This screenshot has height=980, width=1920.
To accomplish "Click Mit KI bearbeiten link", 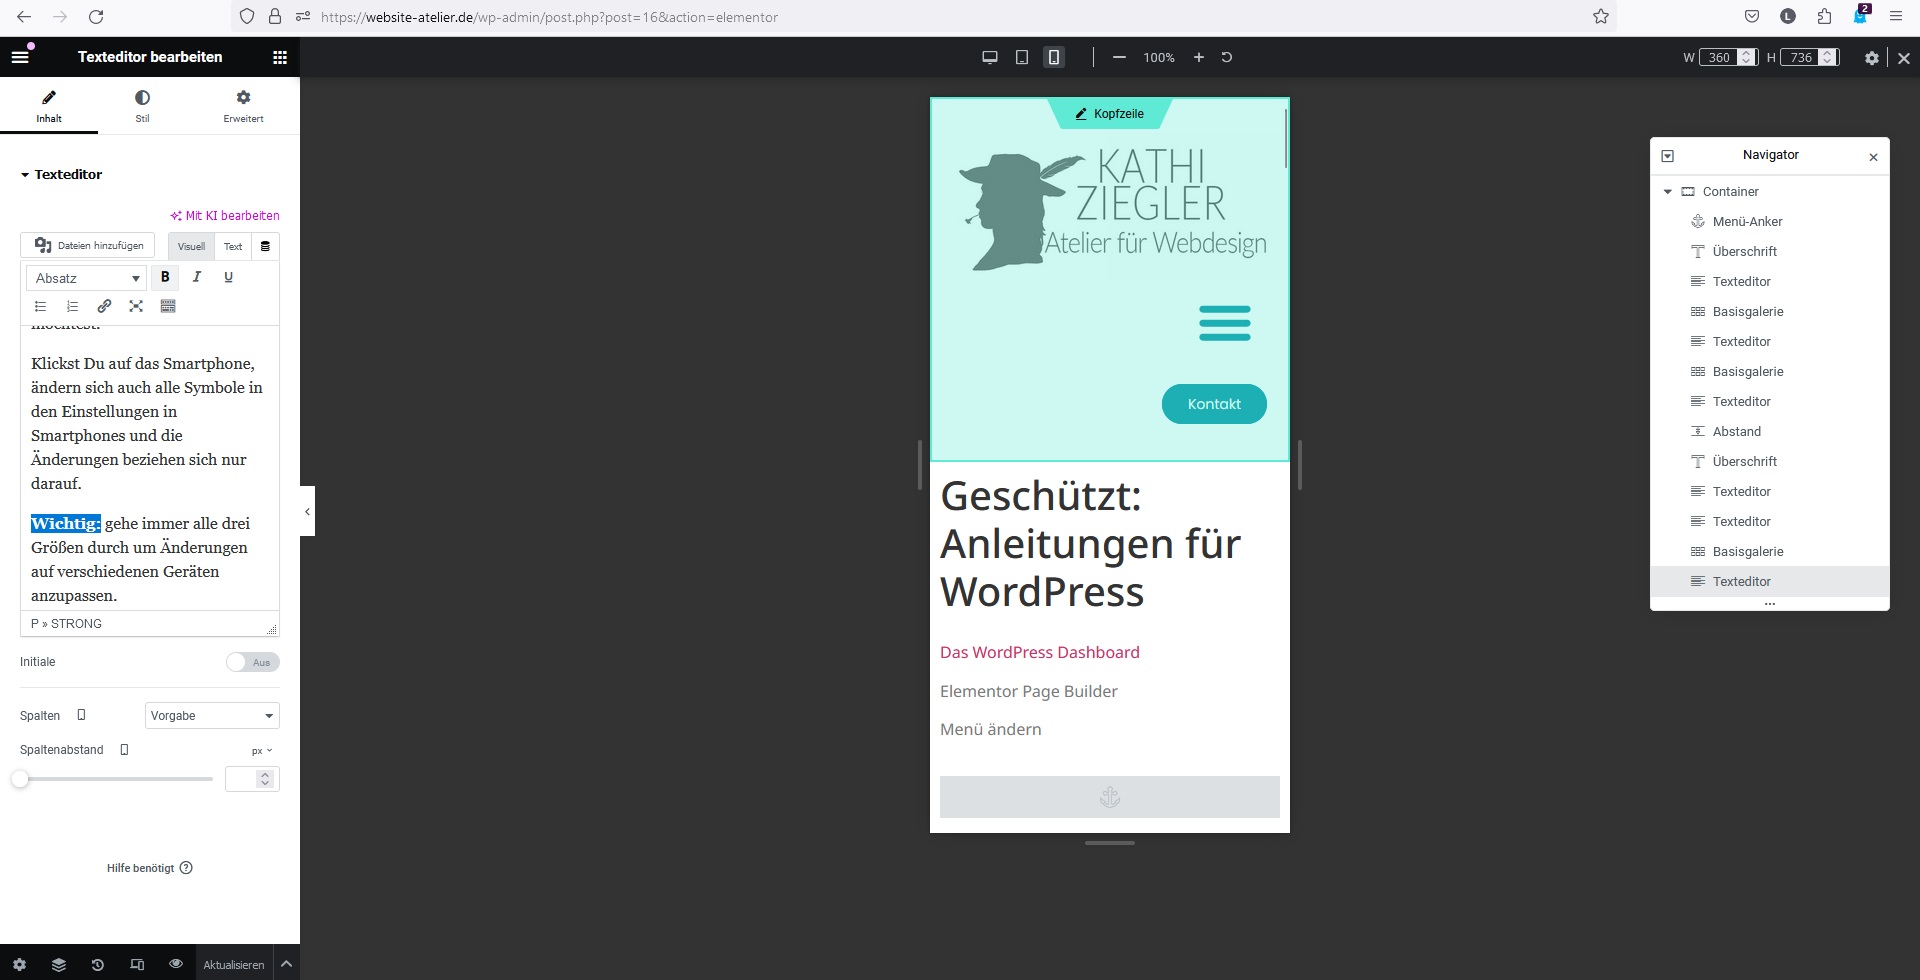I will (225, 215).
